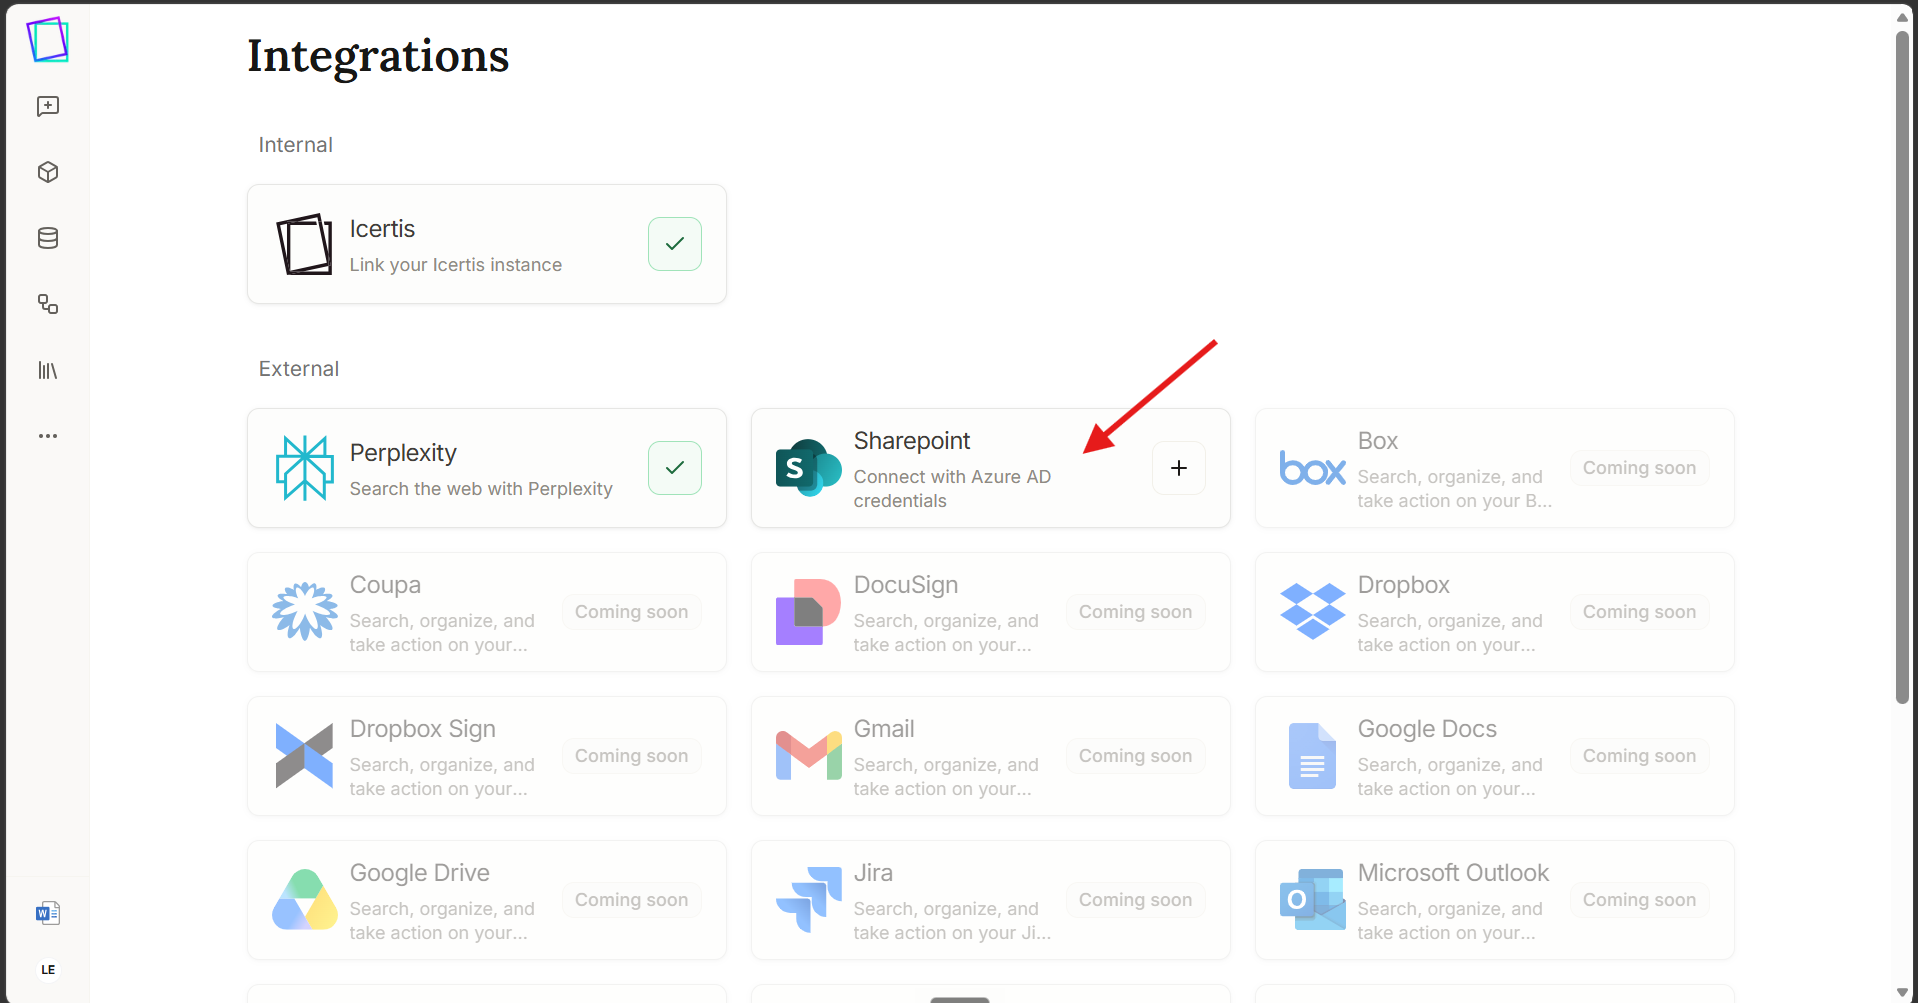Viewport: 1918px width, 1003px height.
Task: Click the scrollbar down arrow
Action: coord(1902,992)
